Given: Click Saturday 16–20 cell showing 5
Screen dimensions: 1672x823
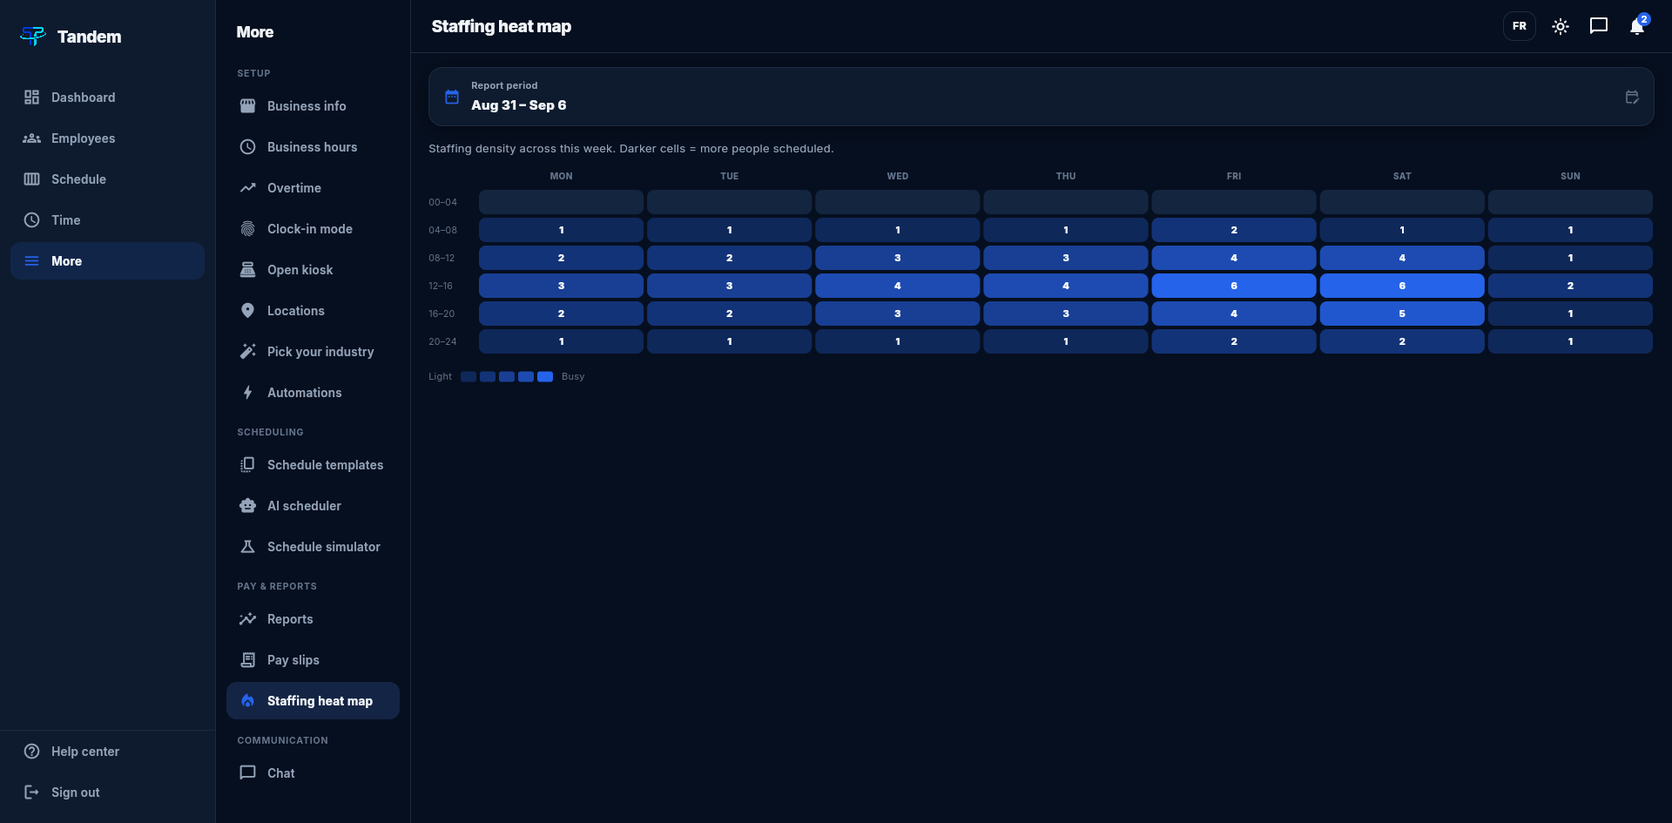Looking at the screenshot, I should coord(1402,314).
